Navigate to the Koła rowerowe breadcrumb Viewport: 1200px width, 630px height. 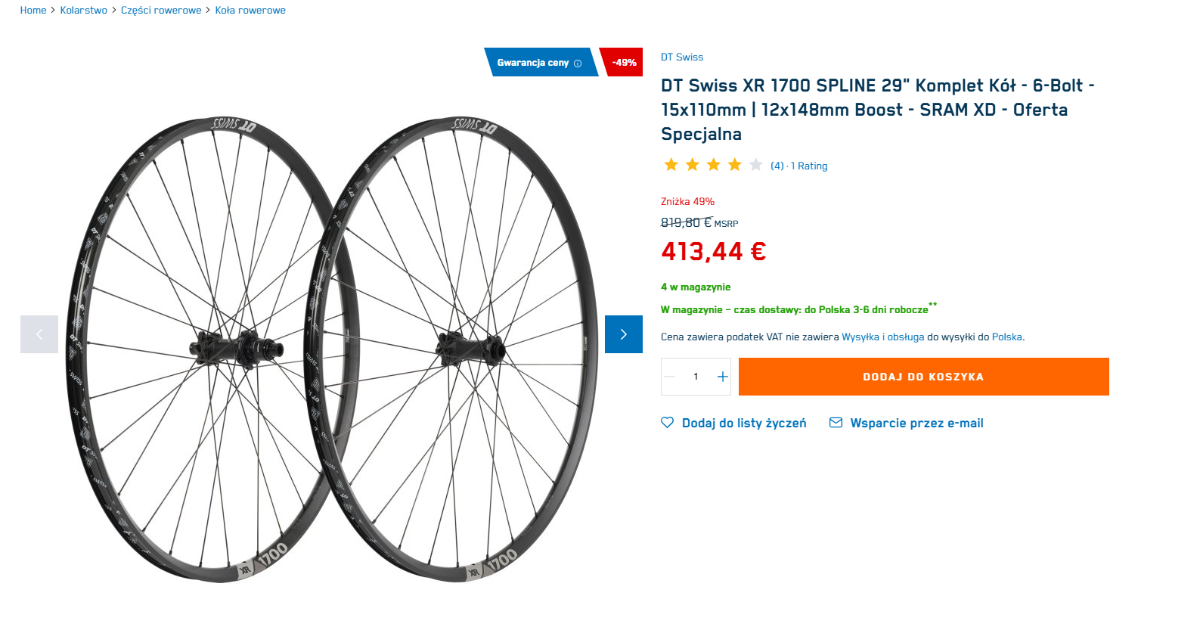point(250,10)
